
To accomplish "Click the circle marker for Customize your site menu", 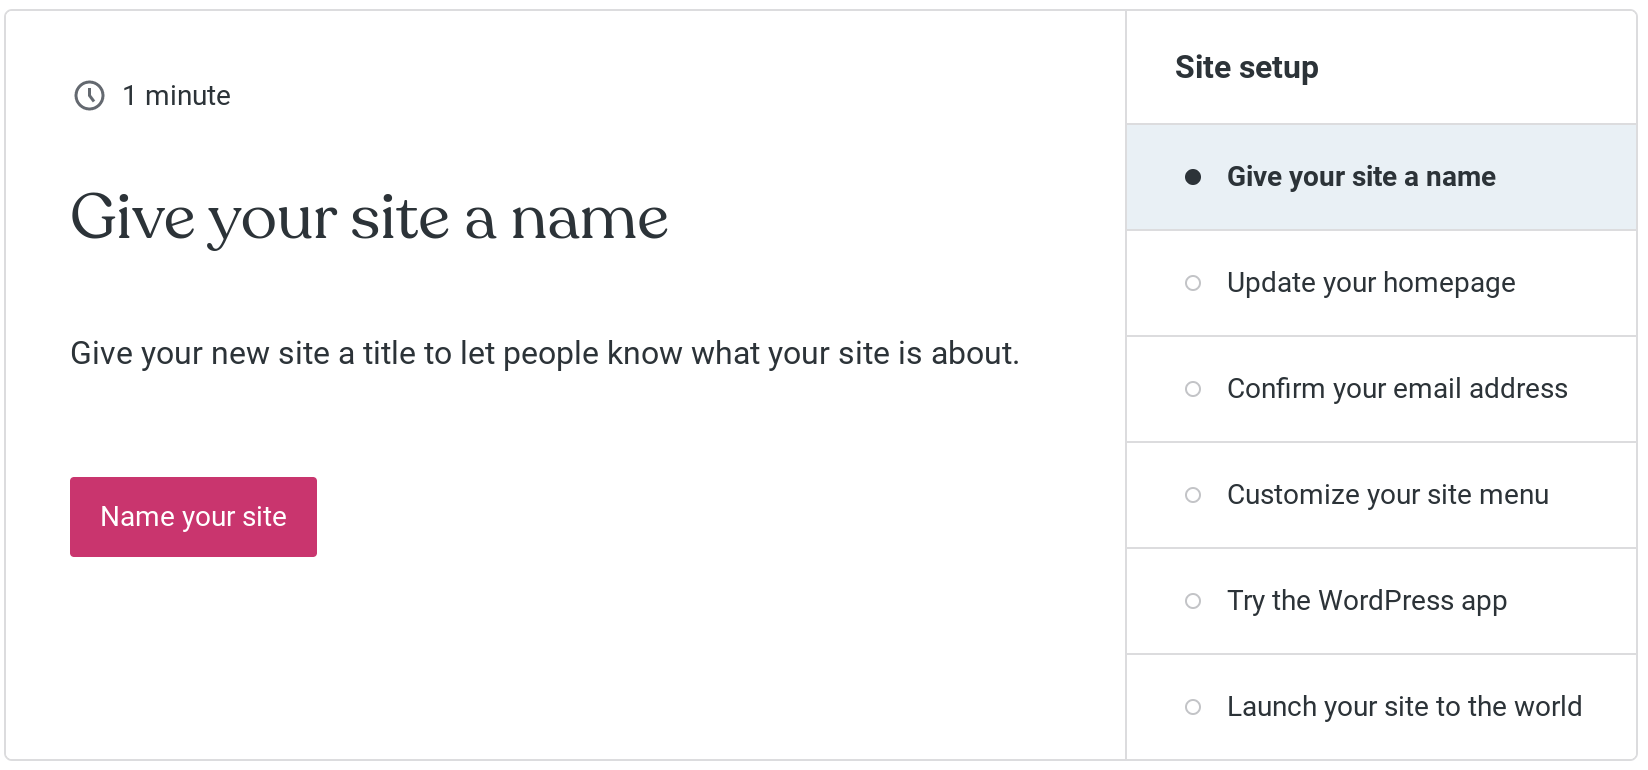I will click(x=1193, y=495).
